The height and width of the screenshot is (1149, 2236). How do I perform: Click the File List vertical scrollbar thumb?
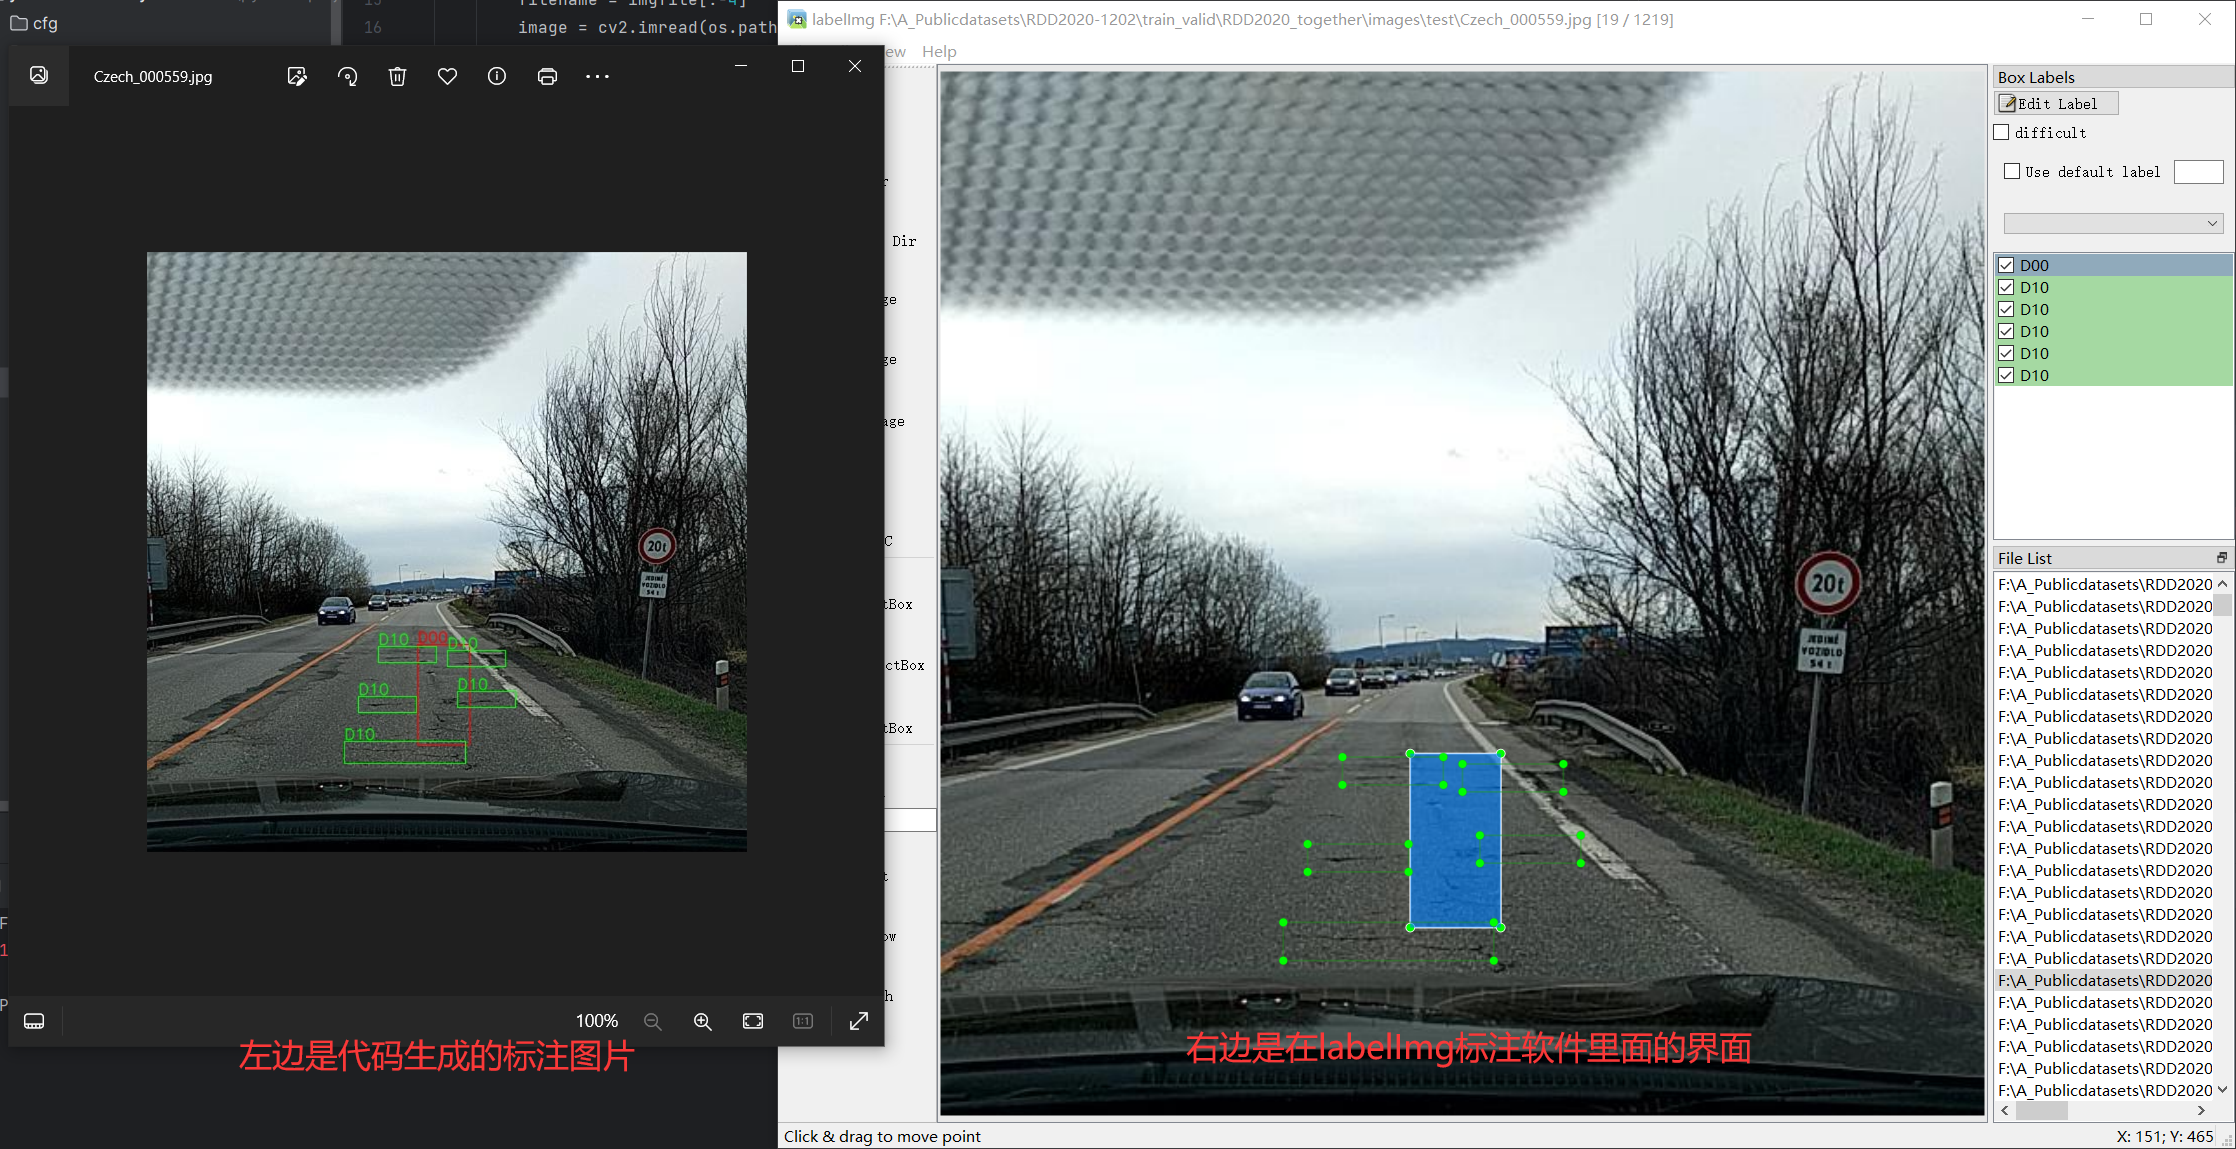tap(2222, 604)
